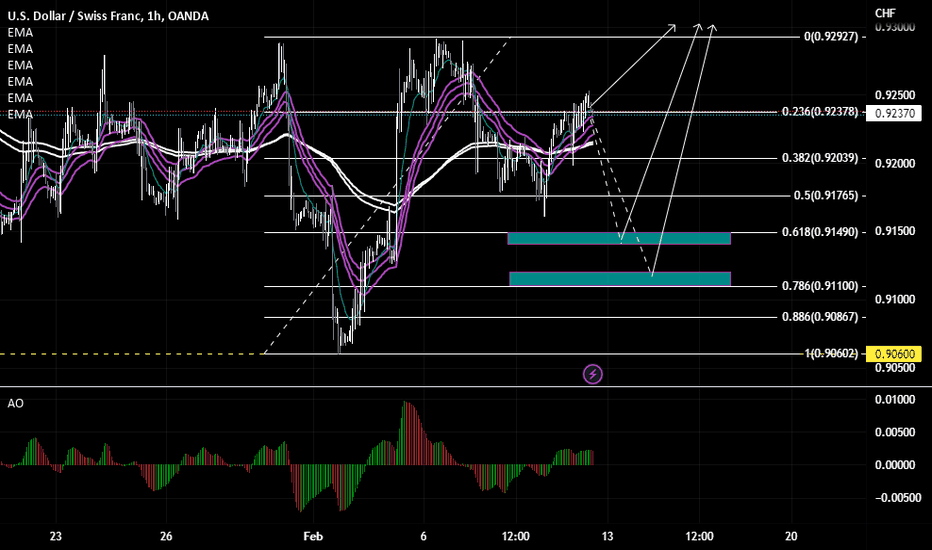Click Fibonacci label 0.886(0.90867)
The image size is (932, 550).
[x=820, y=317]
